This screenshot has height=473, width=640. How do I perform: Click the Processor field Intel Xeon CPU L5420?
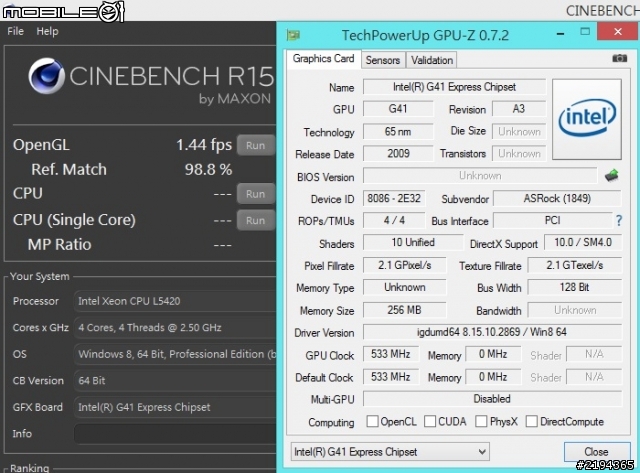pyautogui.click(x=175, y=301)
